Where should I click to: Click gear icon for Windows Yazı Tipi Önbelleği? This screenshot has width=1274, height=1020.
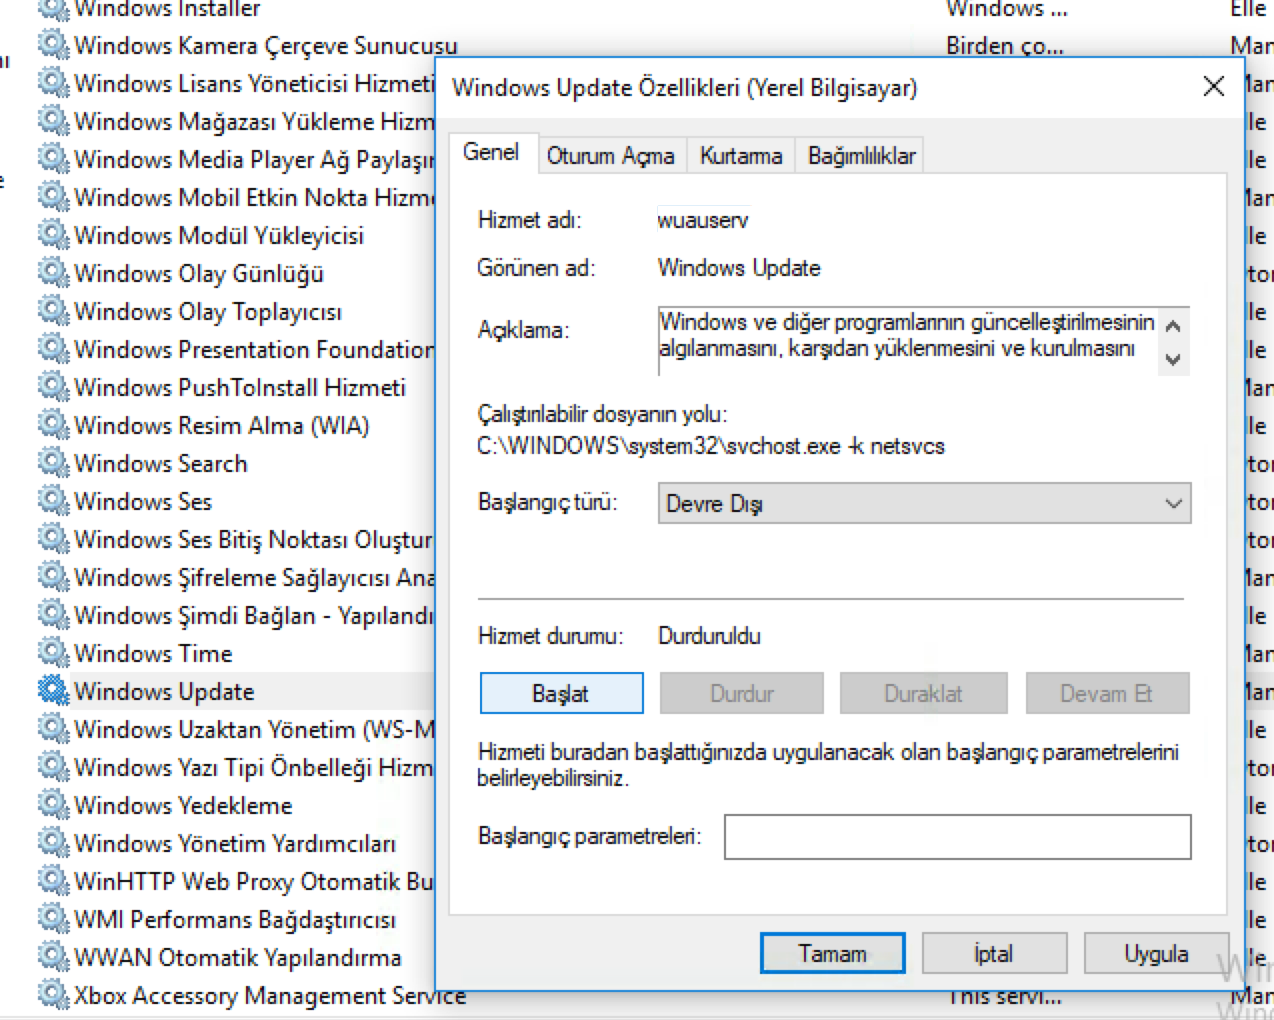click(53, 767)
